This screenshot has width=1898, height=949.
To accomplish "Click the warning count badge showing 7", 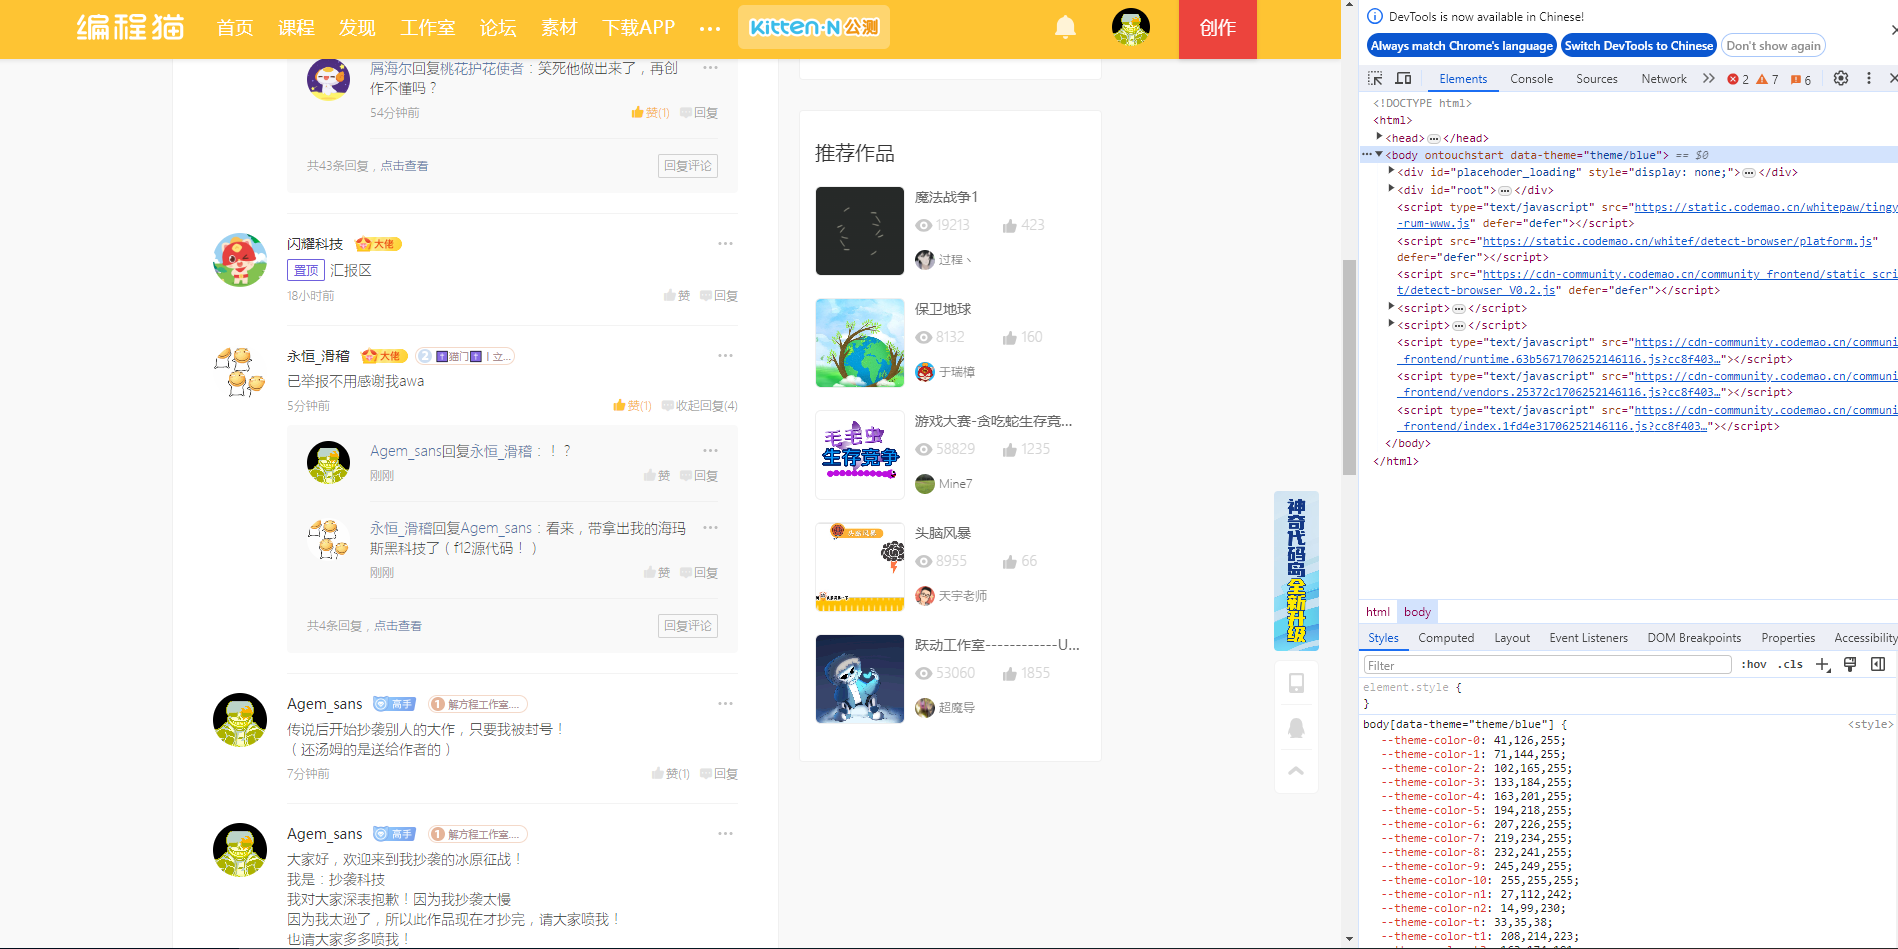I will [x=1768, y=79].
